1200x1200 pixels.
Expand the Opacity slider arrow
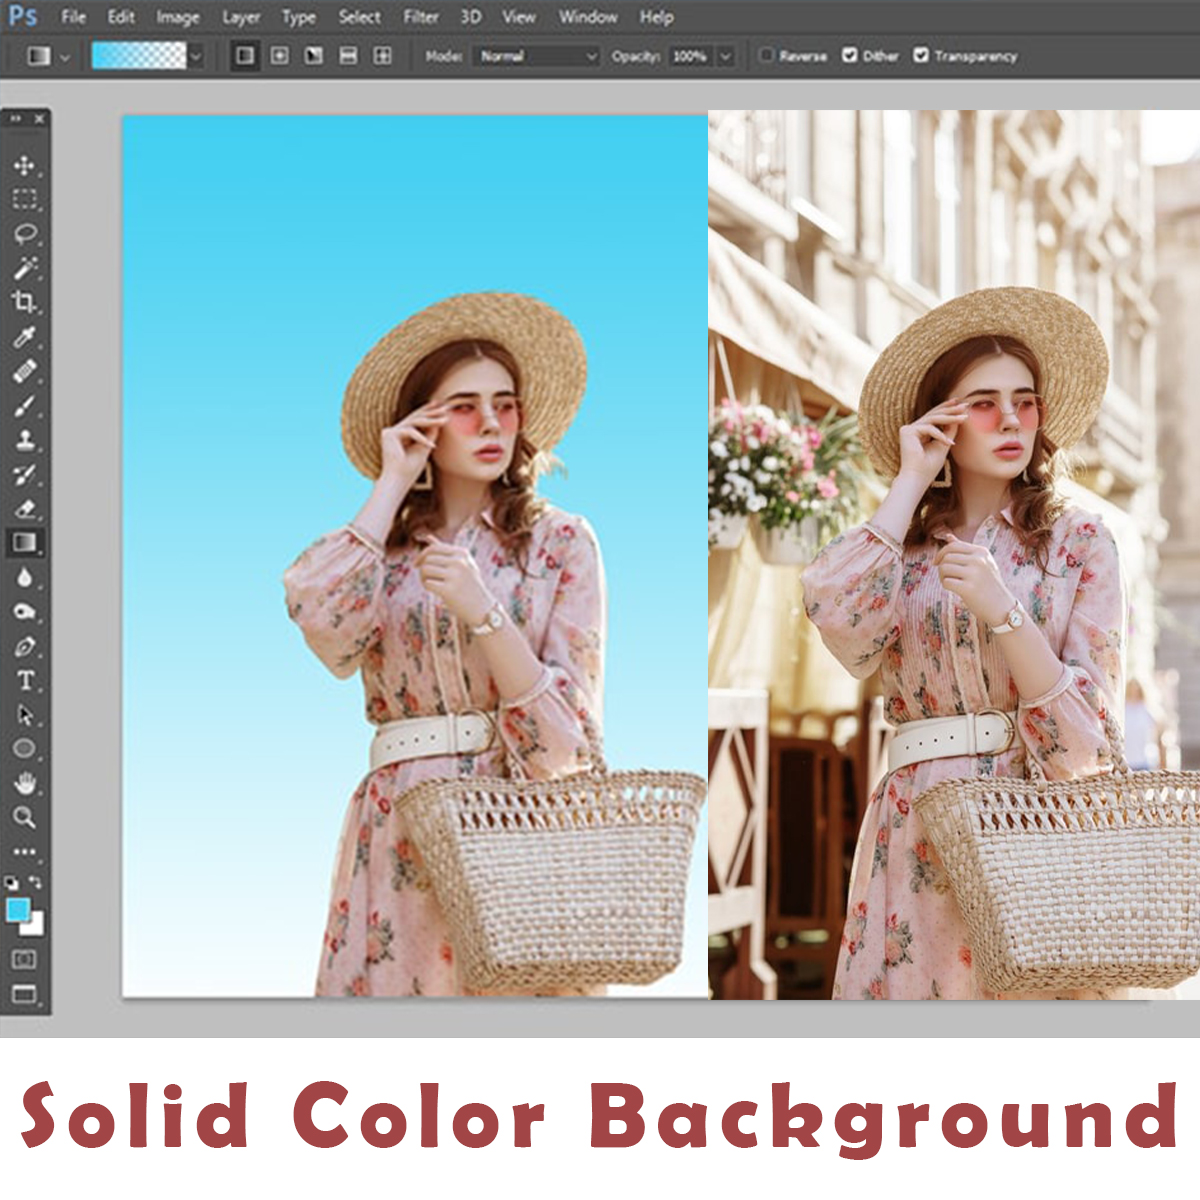click(x=726, y=56)
